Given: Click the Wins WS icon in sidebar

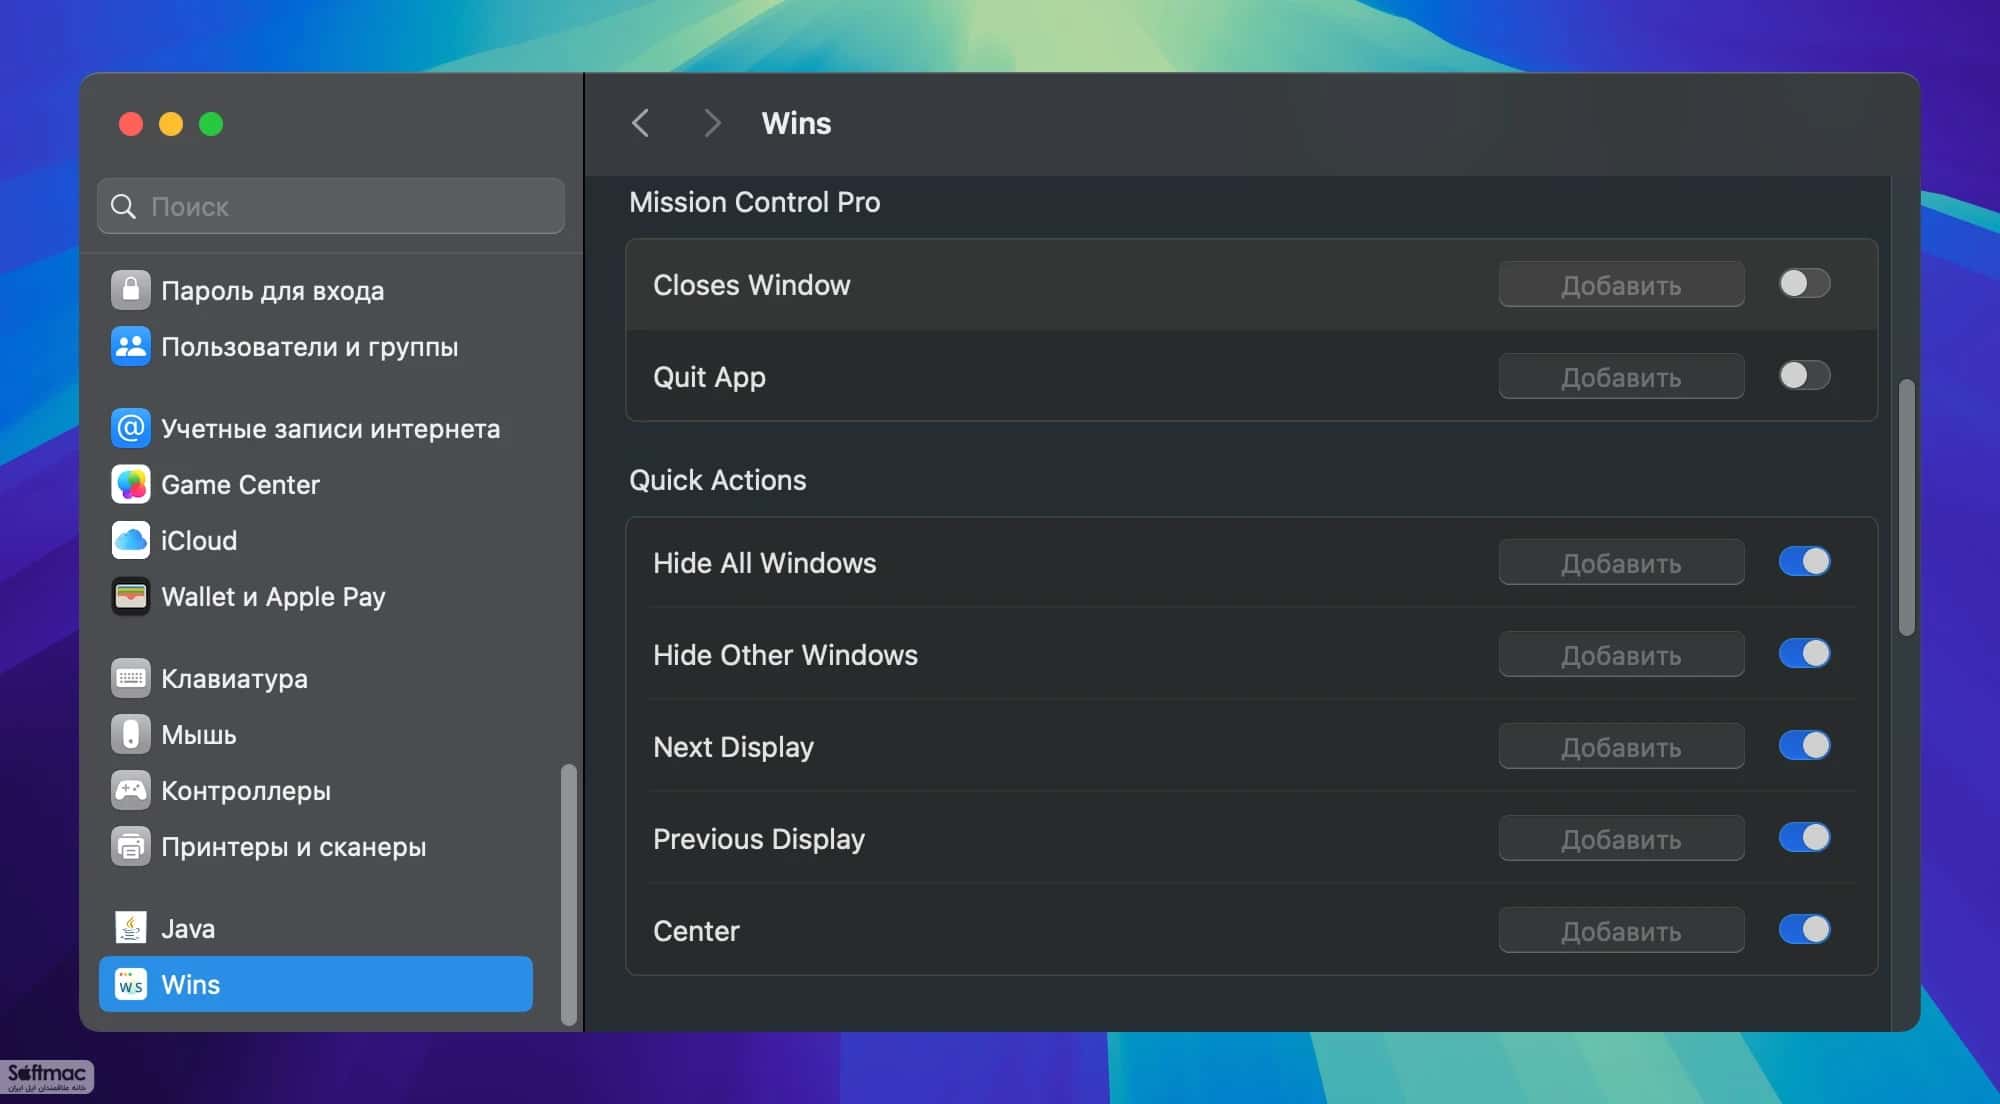Looking at the screenshot, I should point(130,984).
